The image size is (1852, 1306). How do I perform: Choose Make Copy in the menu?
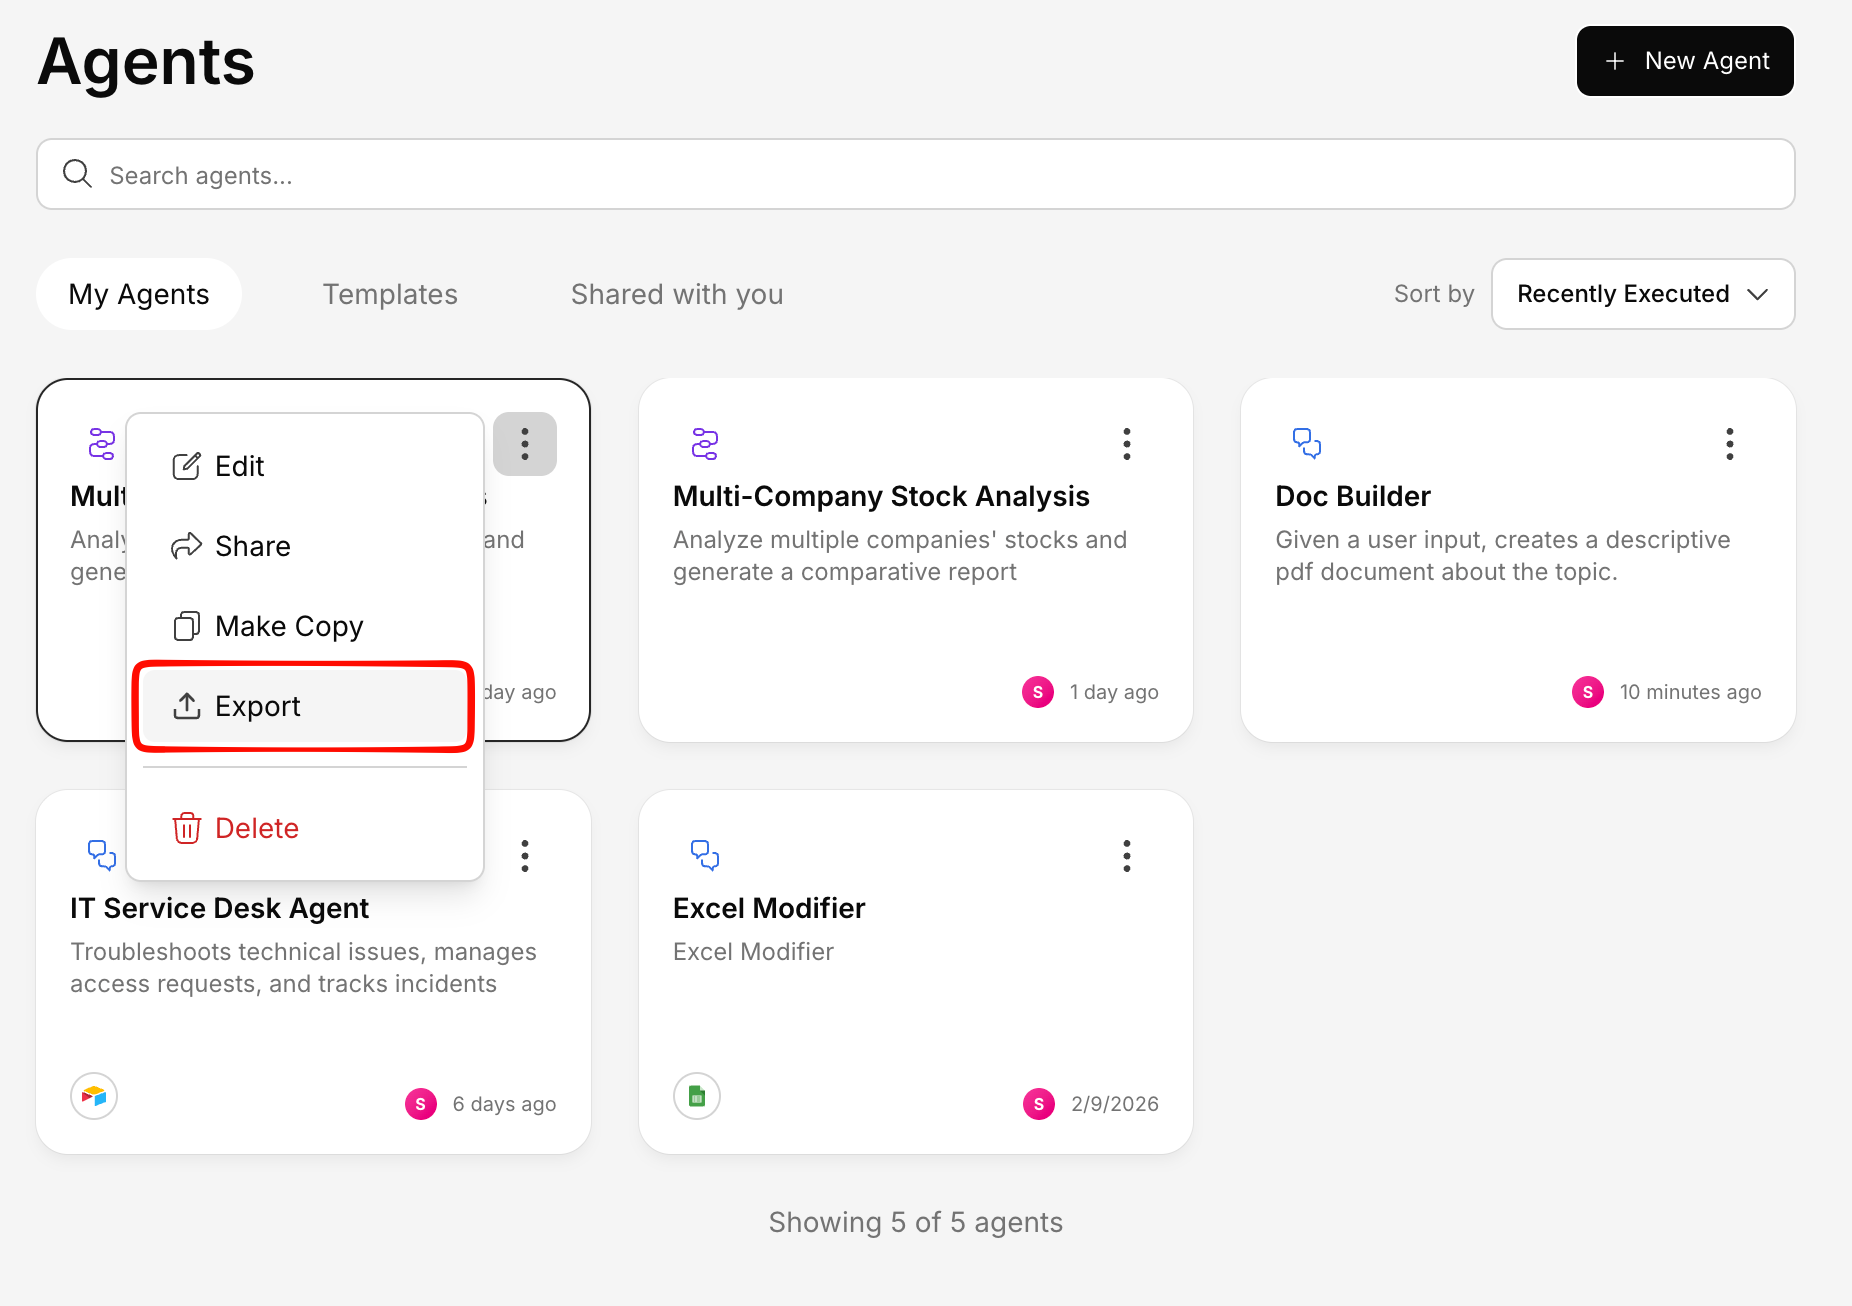coord(289,626)
